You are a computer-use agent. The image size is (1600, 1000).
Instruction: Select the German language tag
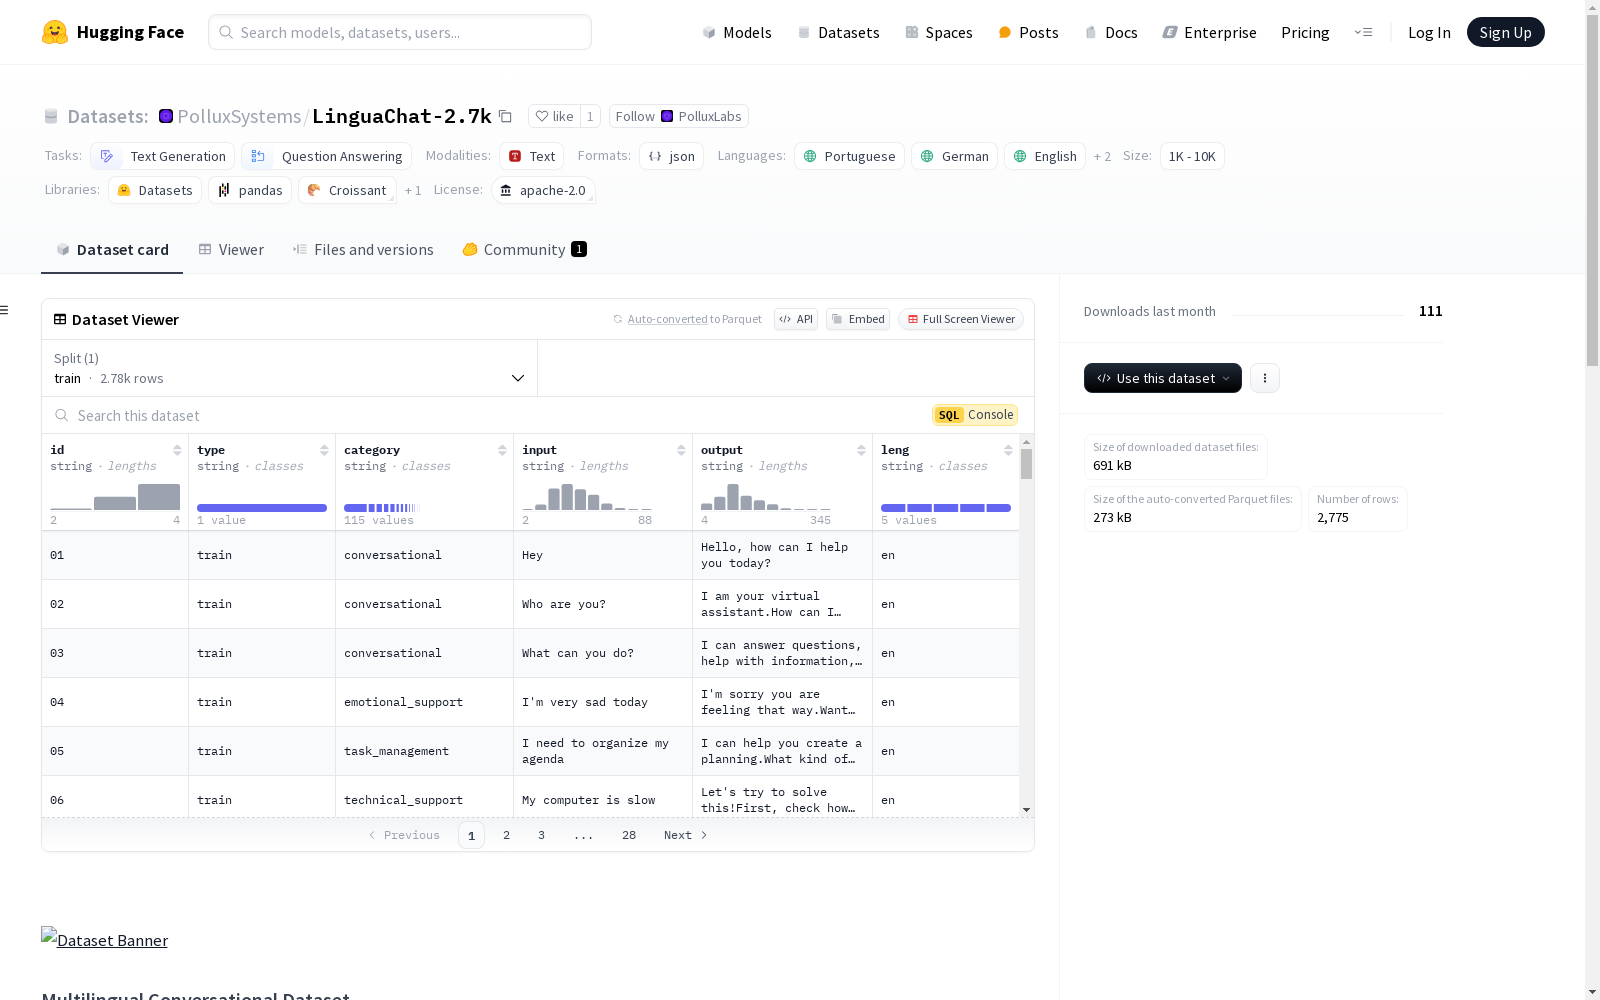[954, 156]
